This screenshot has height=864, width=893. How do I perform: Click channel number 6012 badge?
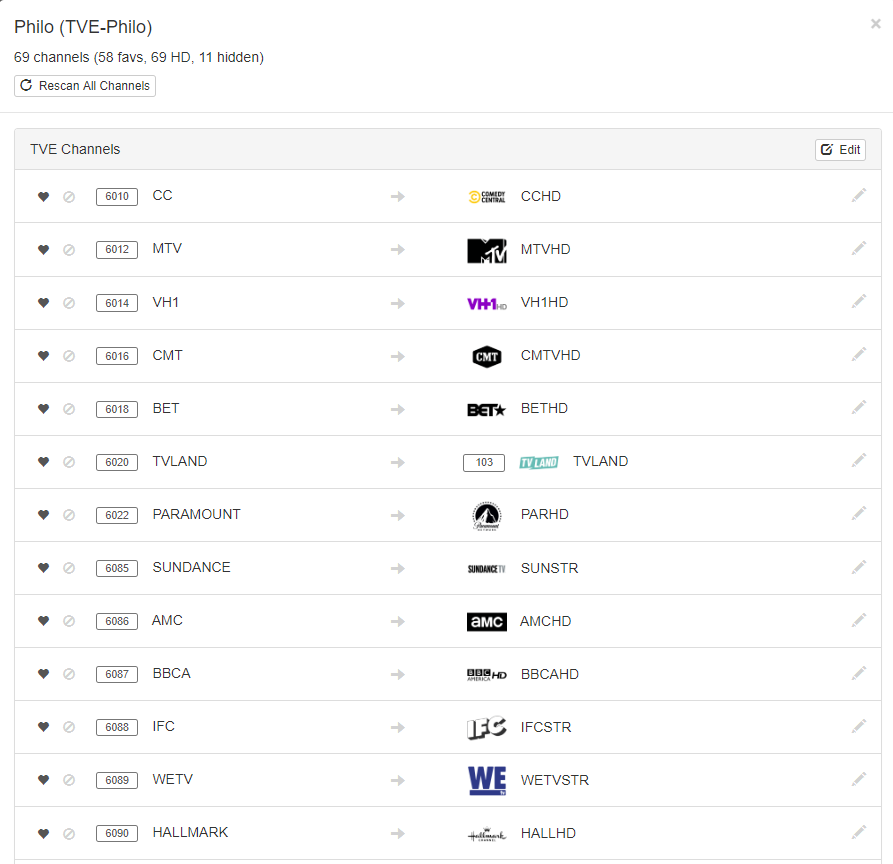[x=117, y=249]
